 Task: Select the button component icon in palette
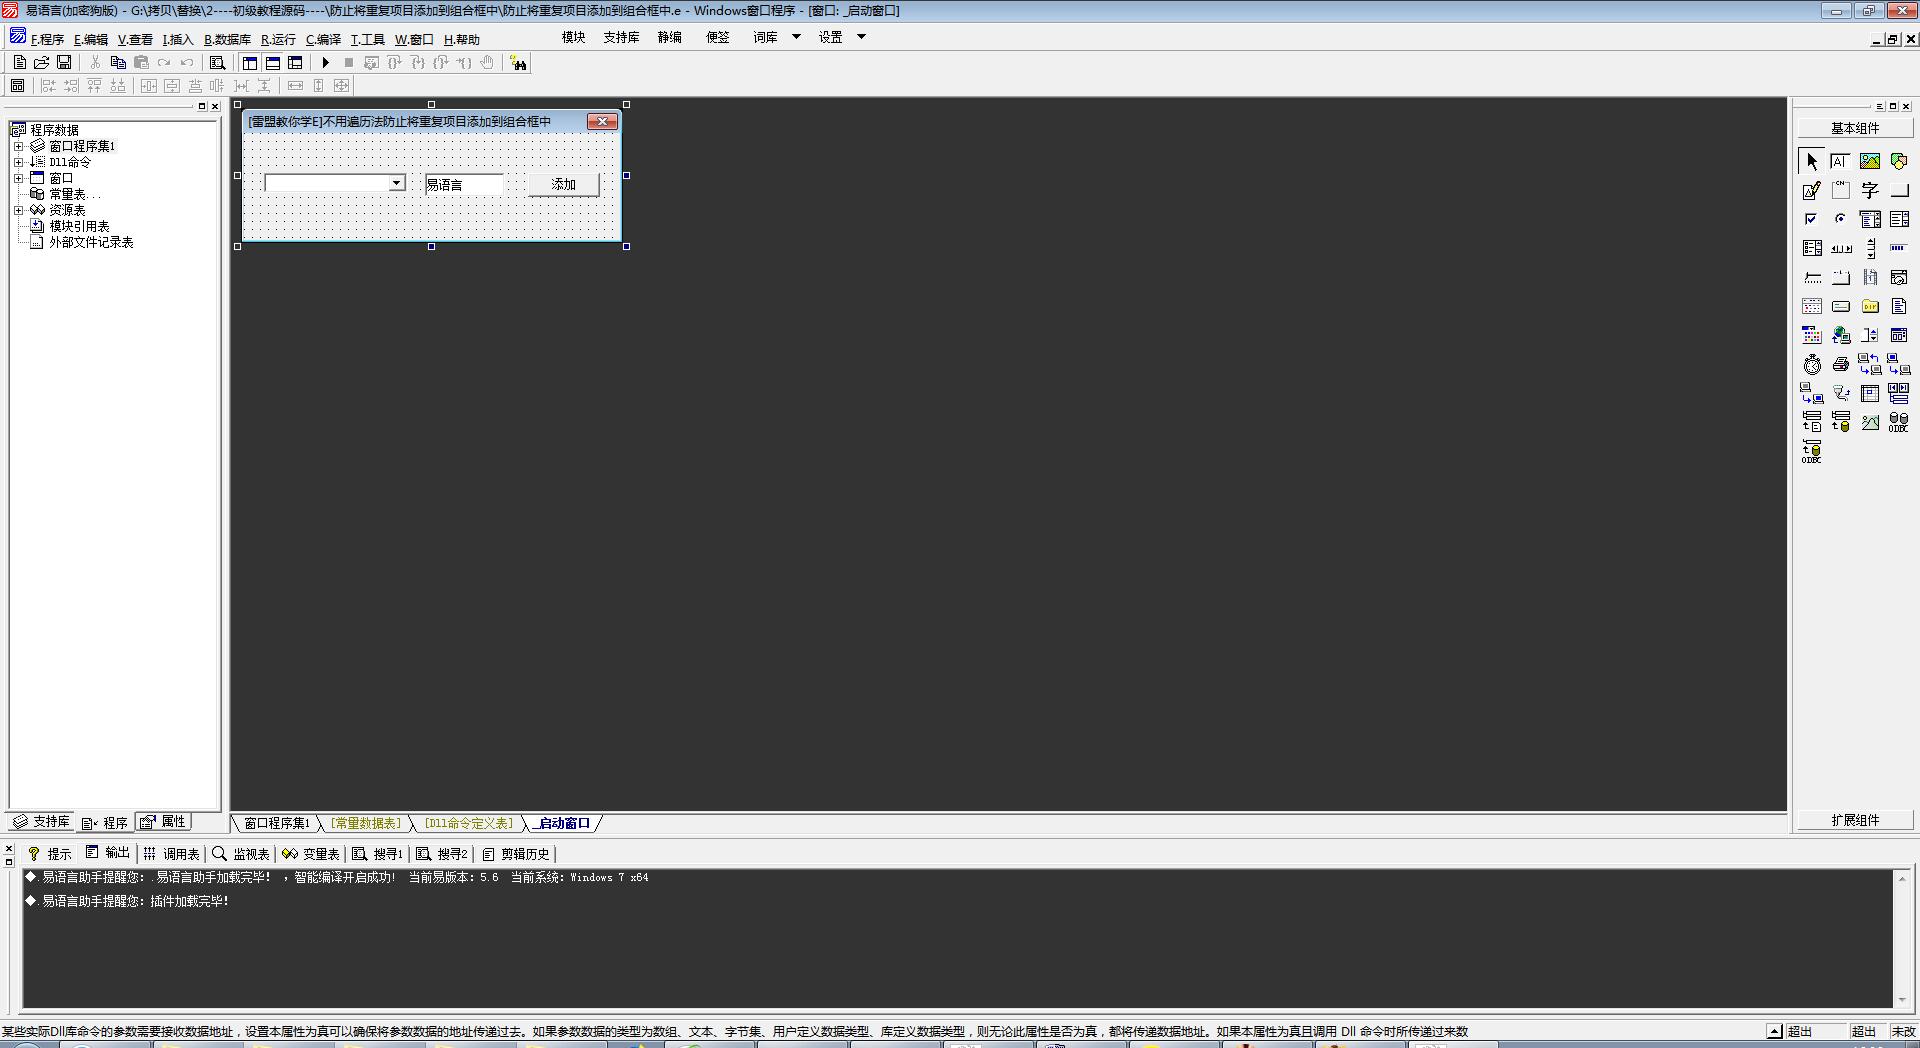1899,190
